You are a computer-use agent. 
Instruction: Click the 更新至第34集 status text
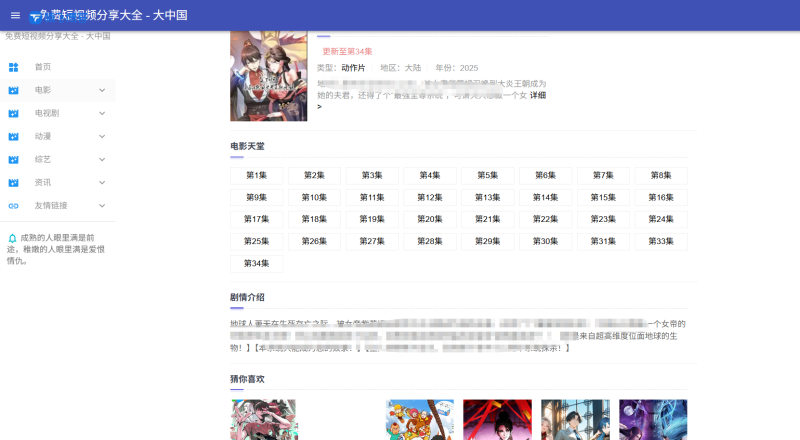coord(347,52)
